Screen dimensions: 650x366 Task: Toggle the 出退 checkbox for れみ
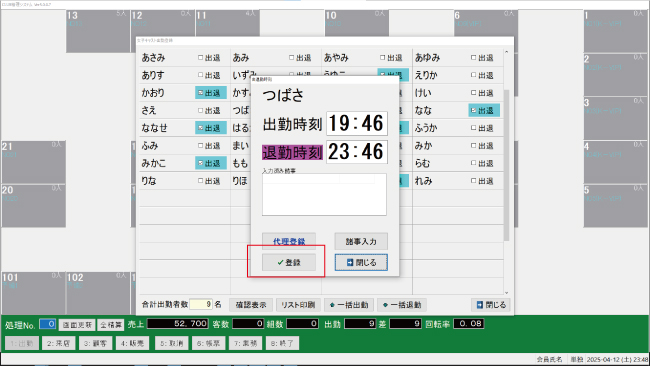tap(473, 181)
